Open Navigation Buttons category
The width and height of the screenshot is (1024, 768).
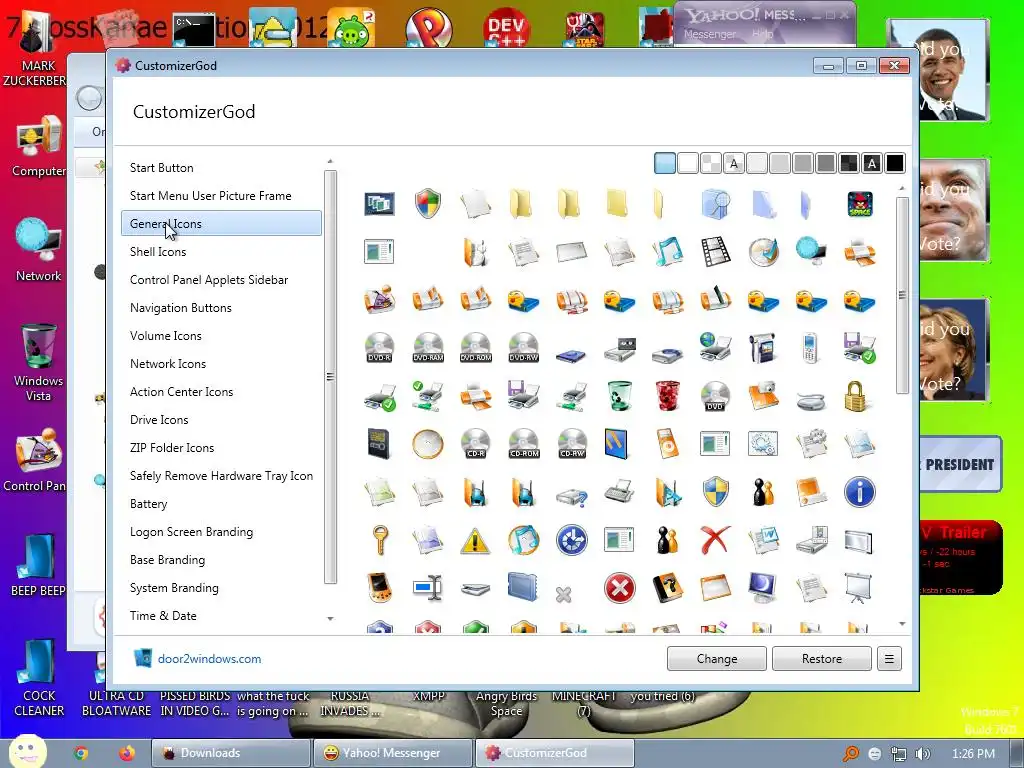coord(181,308)
